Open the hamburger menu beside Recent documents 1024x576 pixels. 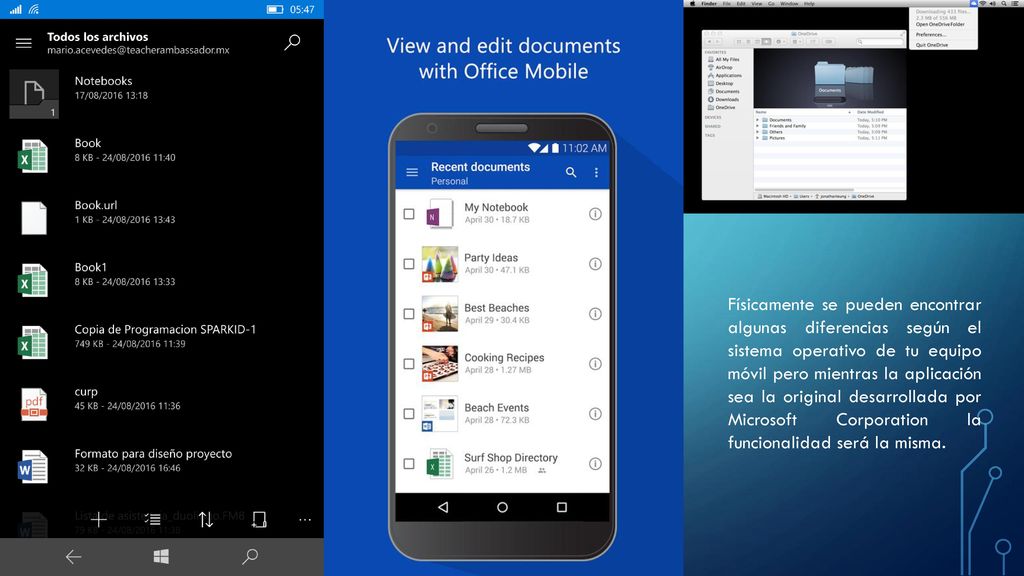pos(412,172)
